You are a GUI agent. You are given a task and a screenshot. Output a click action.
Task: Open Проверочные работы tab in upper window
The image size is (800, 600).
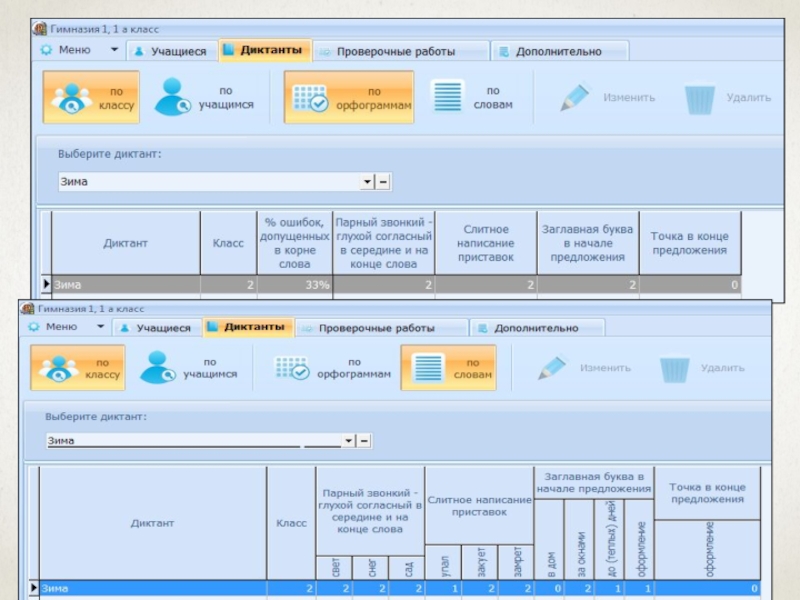(401, 51)
